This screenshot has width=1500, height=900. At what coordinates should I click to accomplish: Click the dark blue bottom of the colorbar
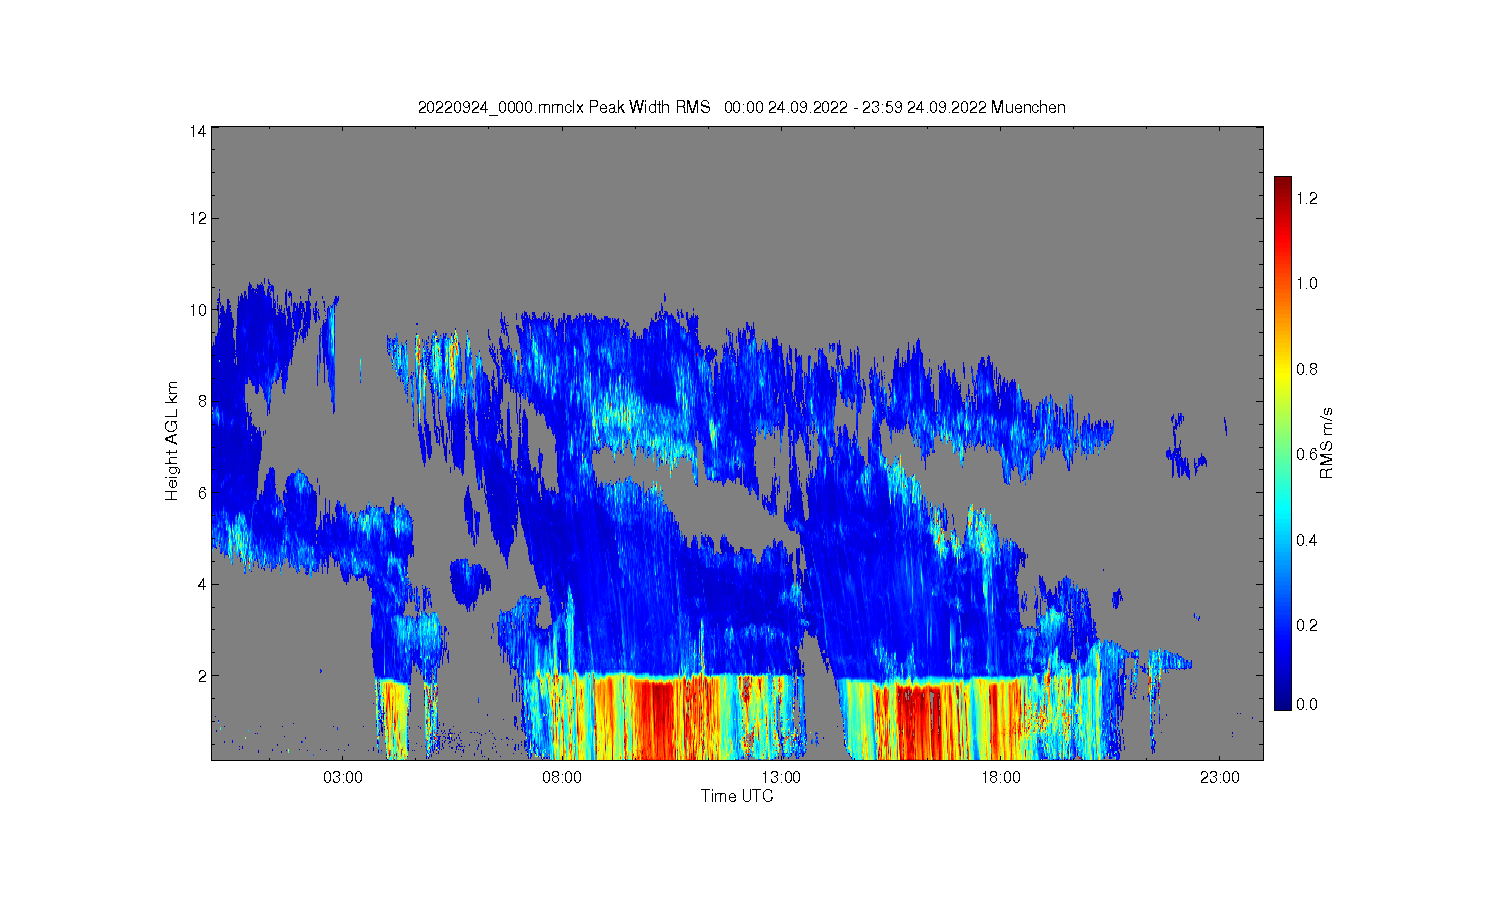1283,703
